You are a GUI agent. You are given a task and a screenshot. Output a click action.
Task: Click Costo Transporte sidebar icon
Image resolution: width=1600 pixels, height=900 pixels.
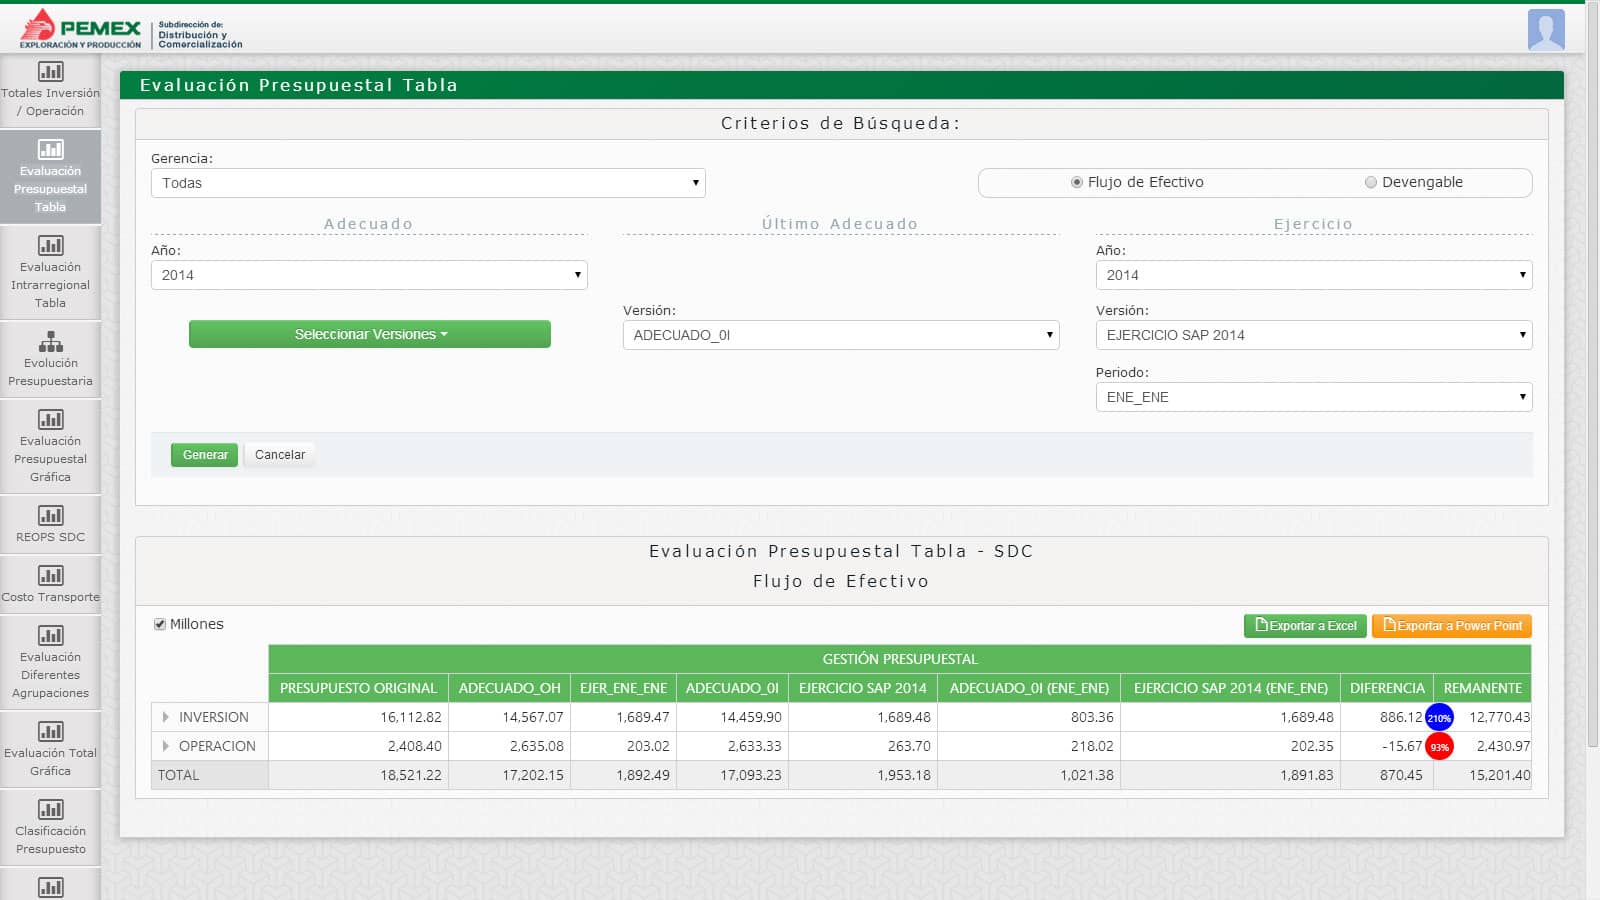pos(50,576)
